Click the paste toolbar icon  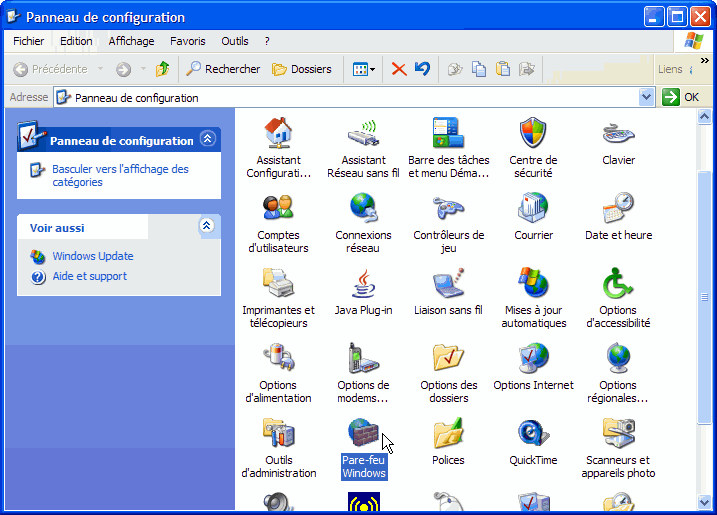[x=503, y=69]
